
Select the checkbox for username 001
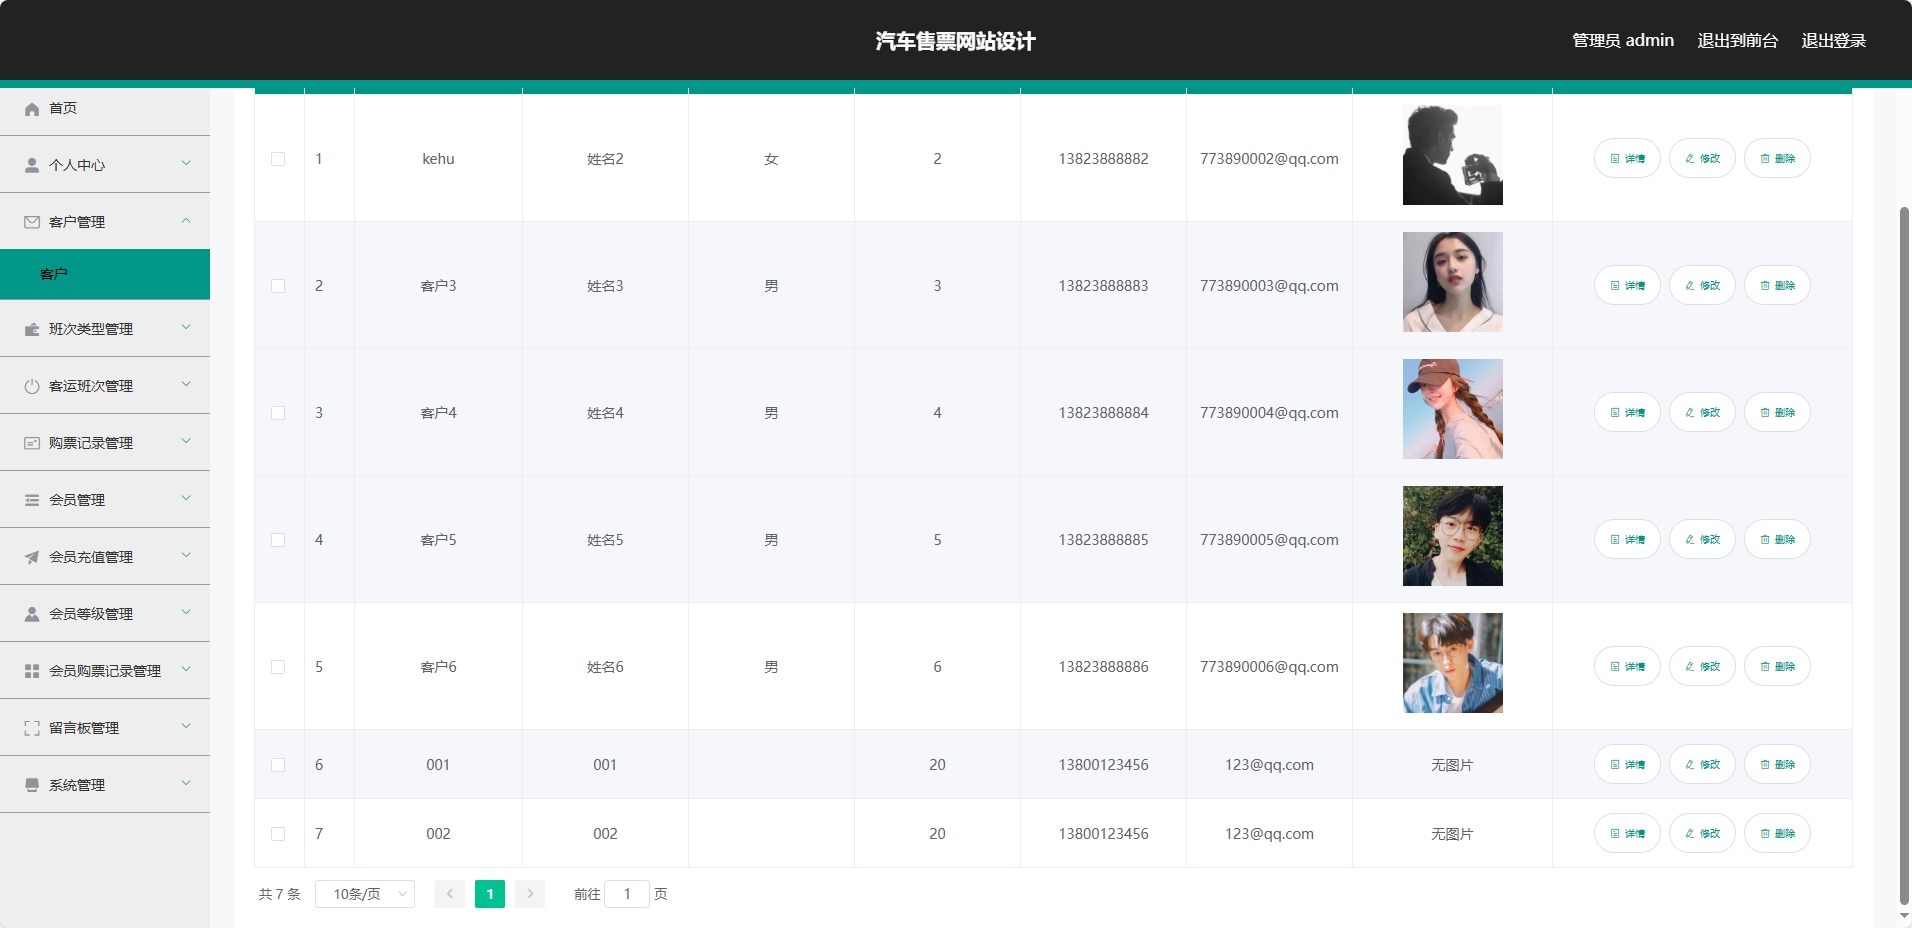click(278, 765)
